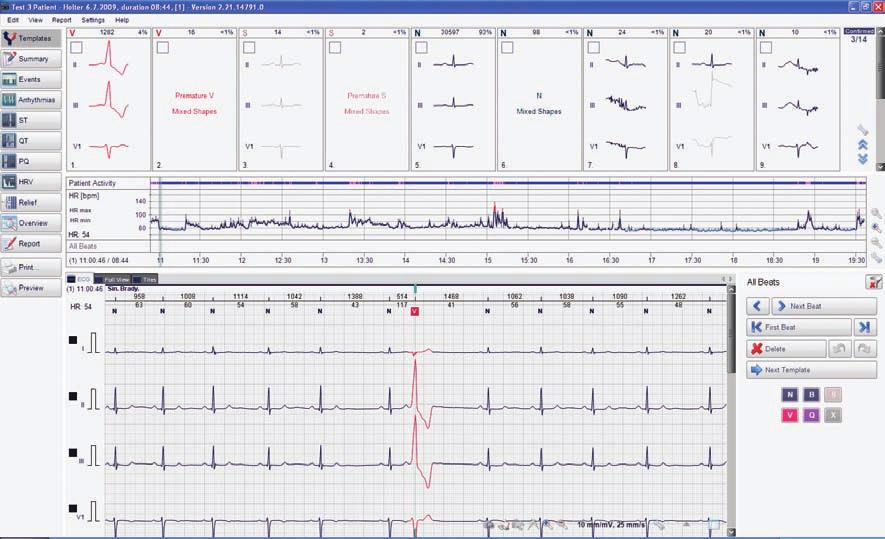The width and height of the screenshot is (885, 539).
Task: Tick checkbox of template 4 Premature S
Action: pos(335,47)
